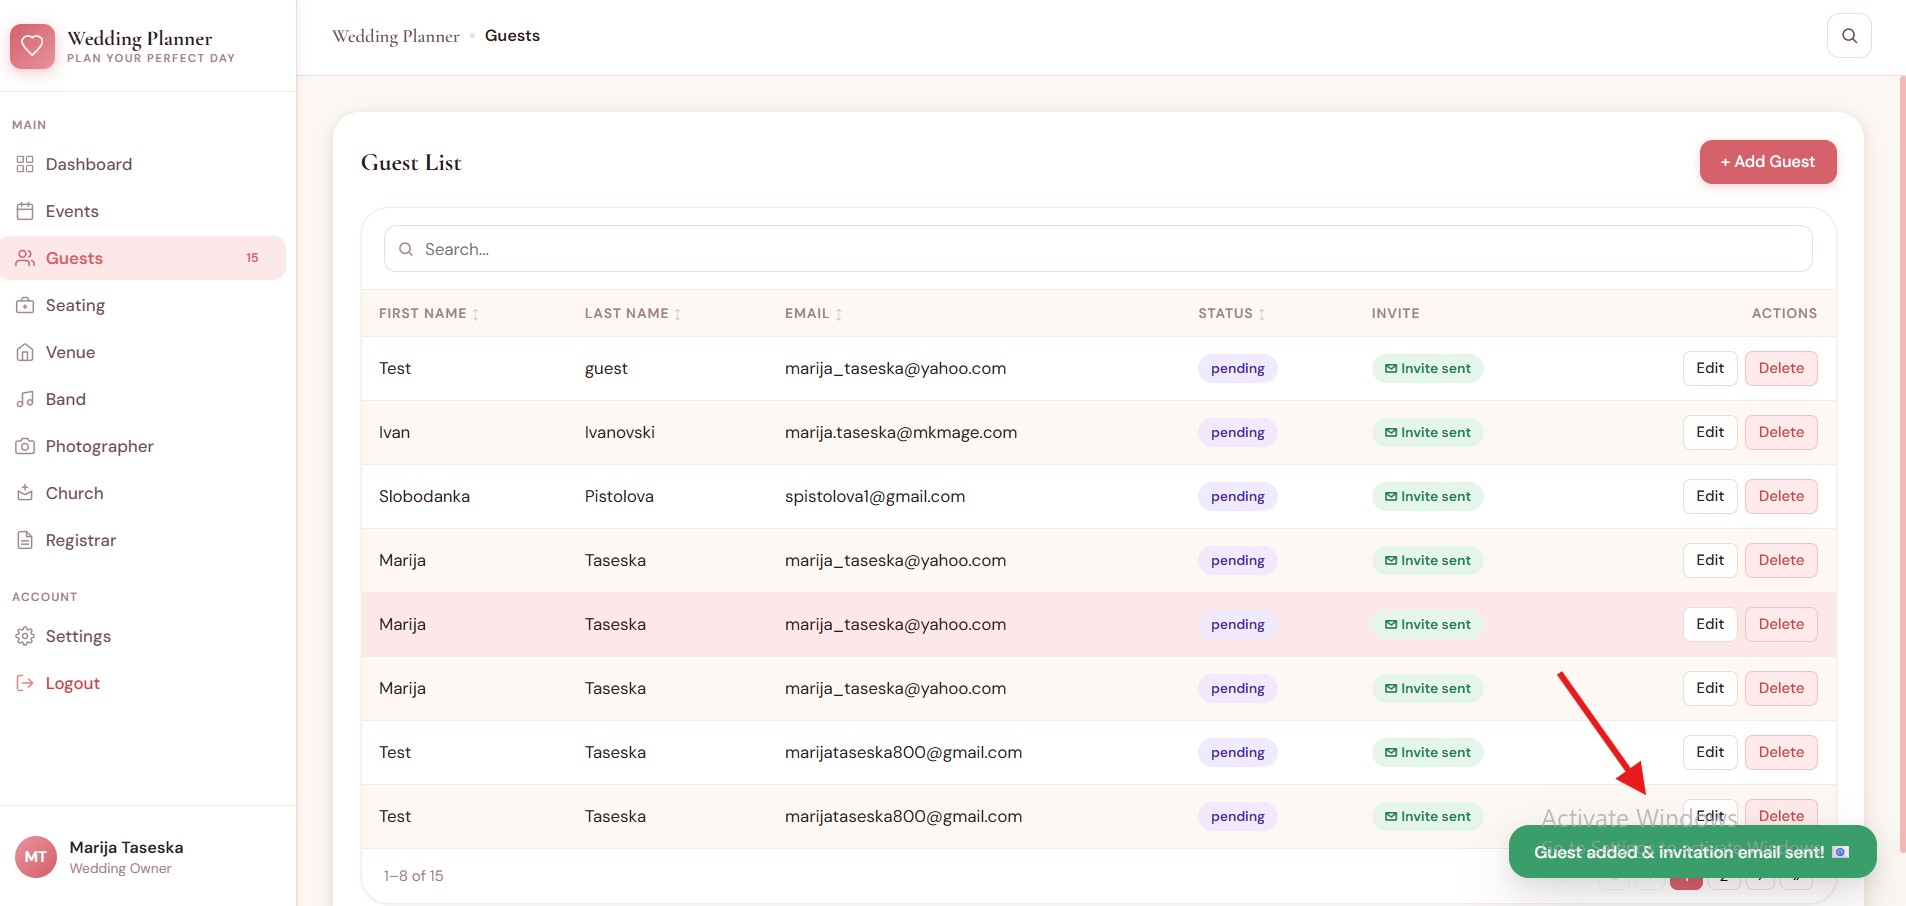Click the Settings gear icon

click(25, 636)
